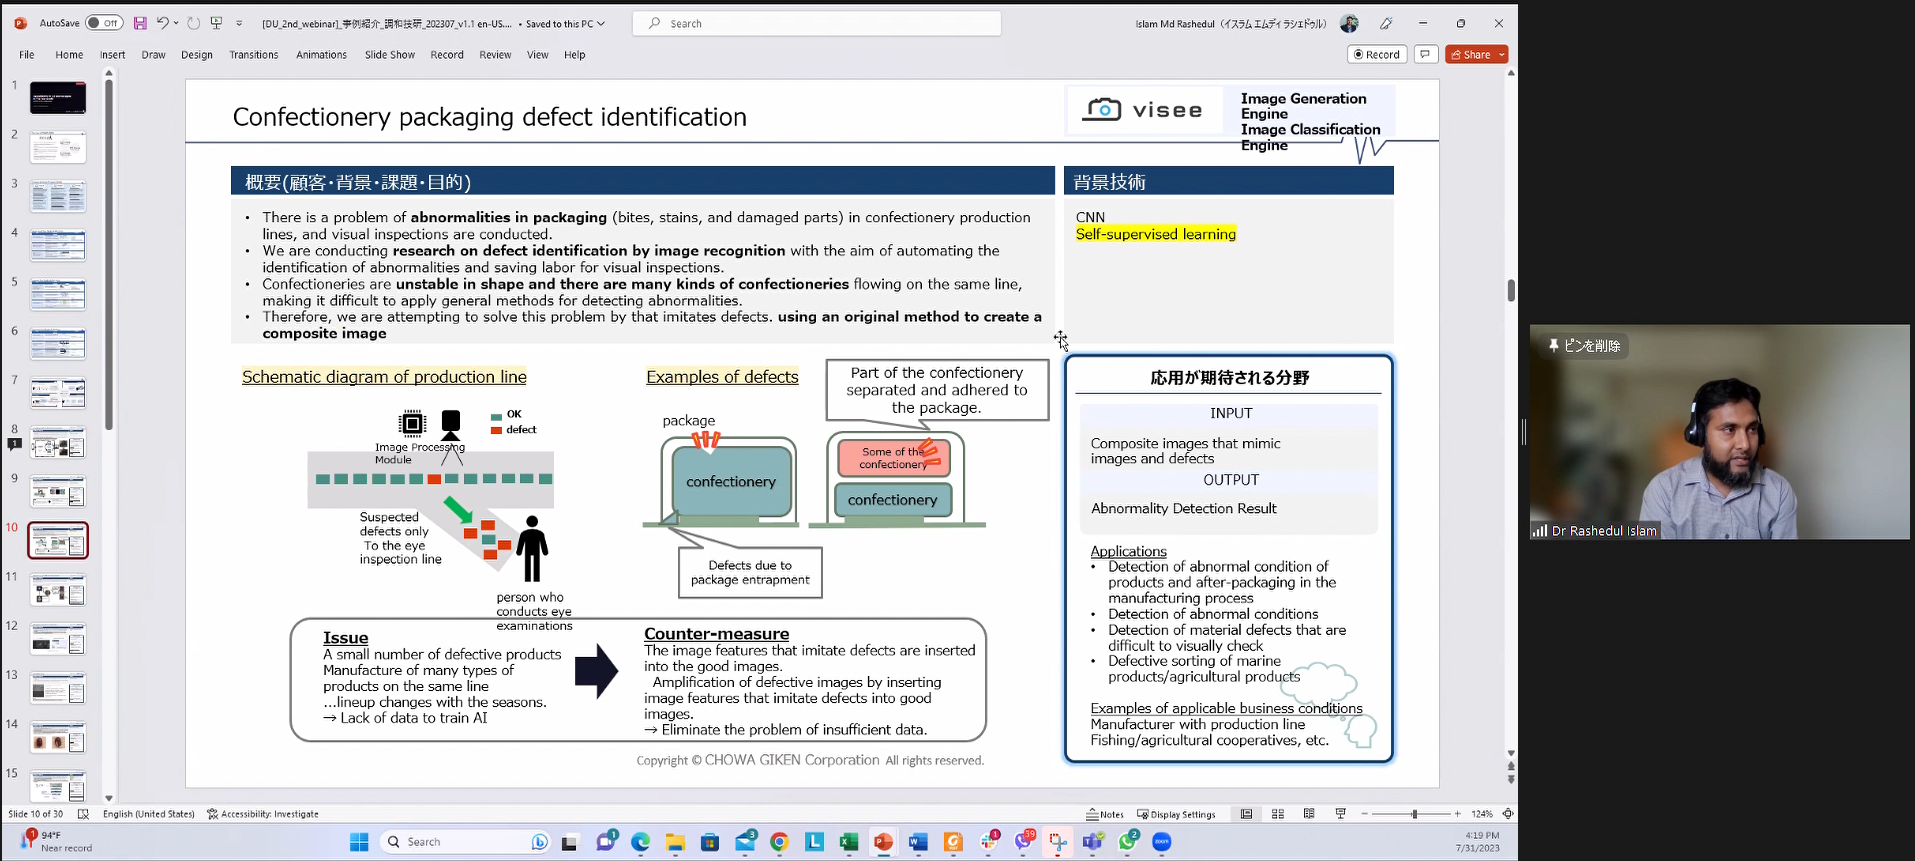Fit slide to current window

1508,814
